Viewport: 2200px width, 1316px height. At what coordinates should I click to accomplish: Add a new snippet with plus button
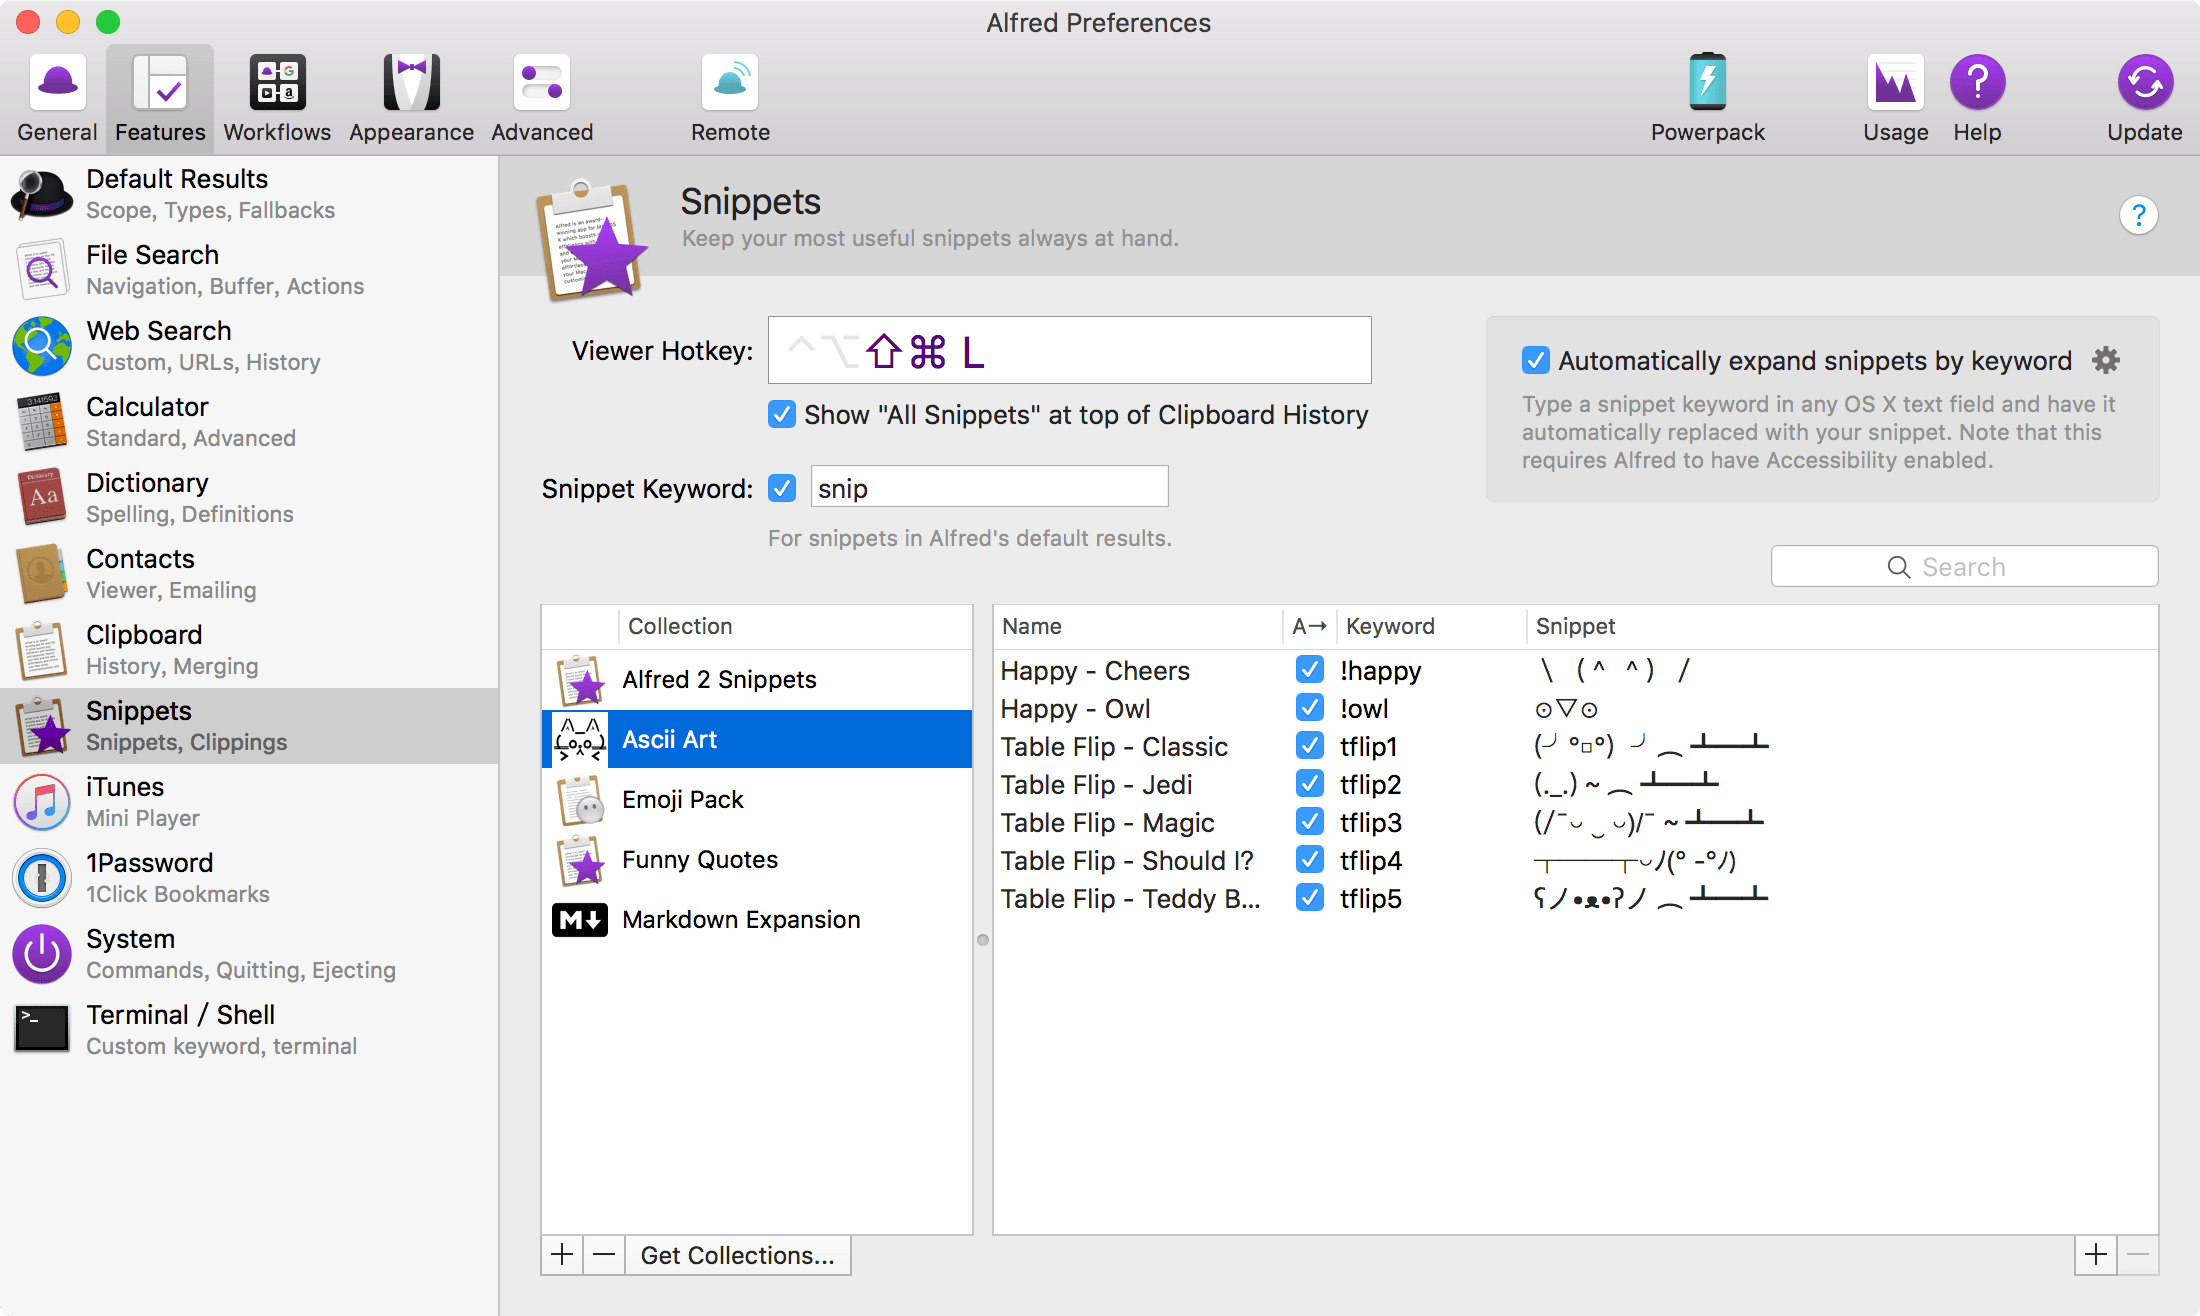tap(2096, 1254)
